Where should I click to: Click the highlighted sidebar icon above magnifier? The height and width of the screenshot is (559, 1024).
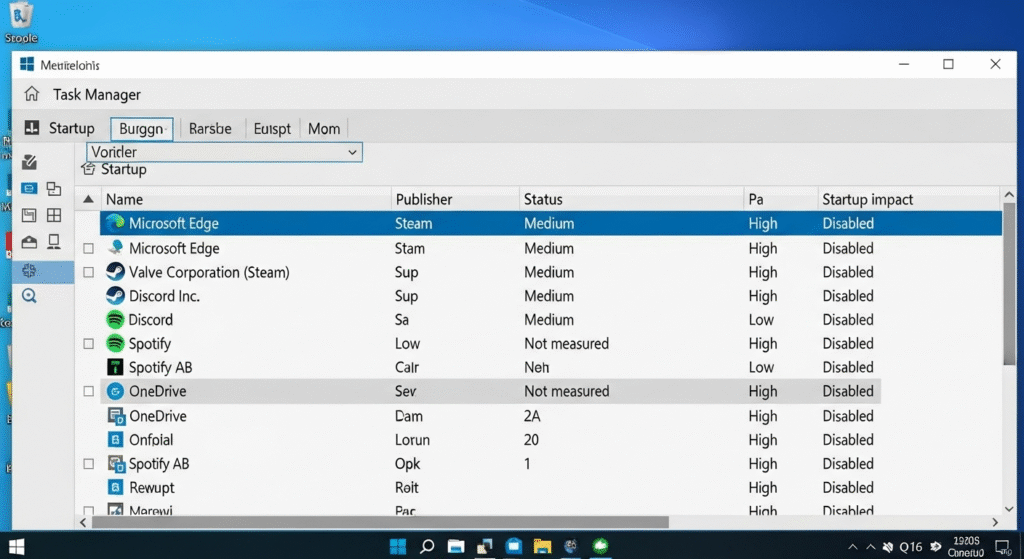28,270
